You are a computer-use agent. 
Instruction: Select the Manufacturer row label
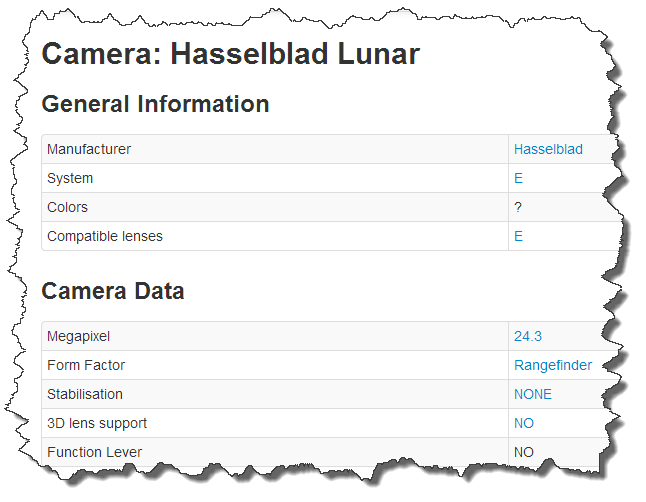pos(89,149)
